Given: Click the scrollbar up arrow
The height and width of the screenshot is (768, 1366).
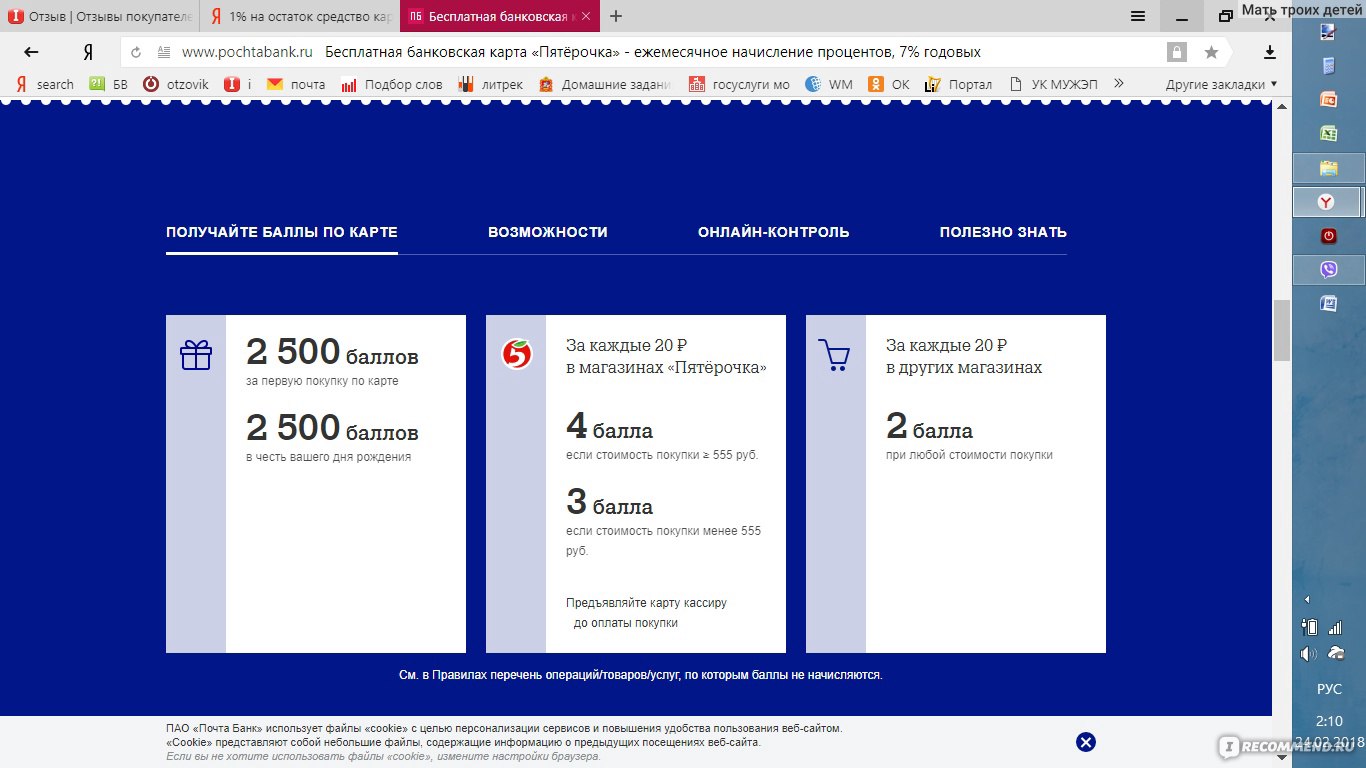Looking at the screenshot, I should [1282, 106].
